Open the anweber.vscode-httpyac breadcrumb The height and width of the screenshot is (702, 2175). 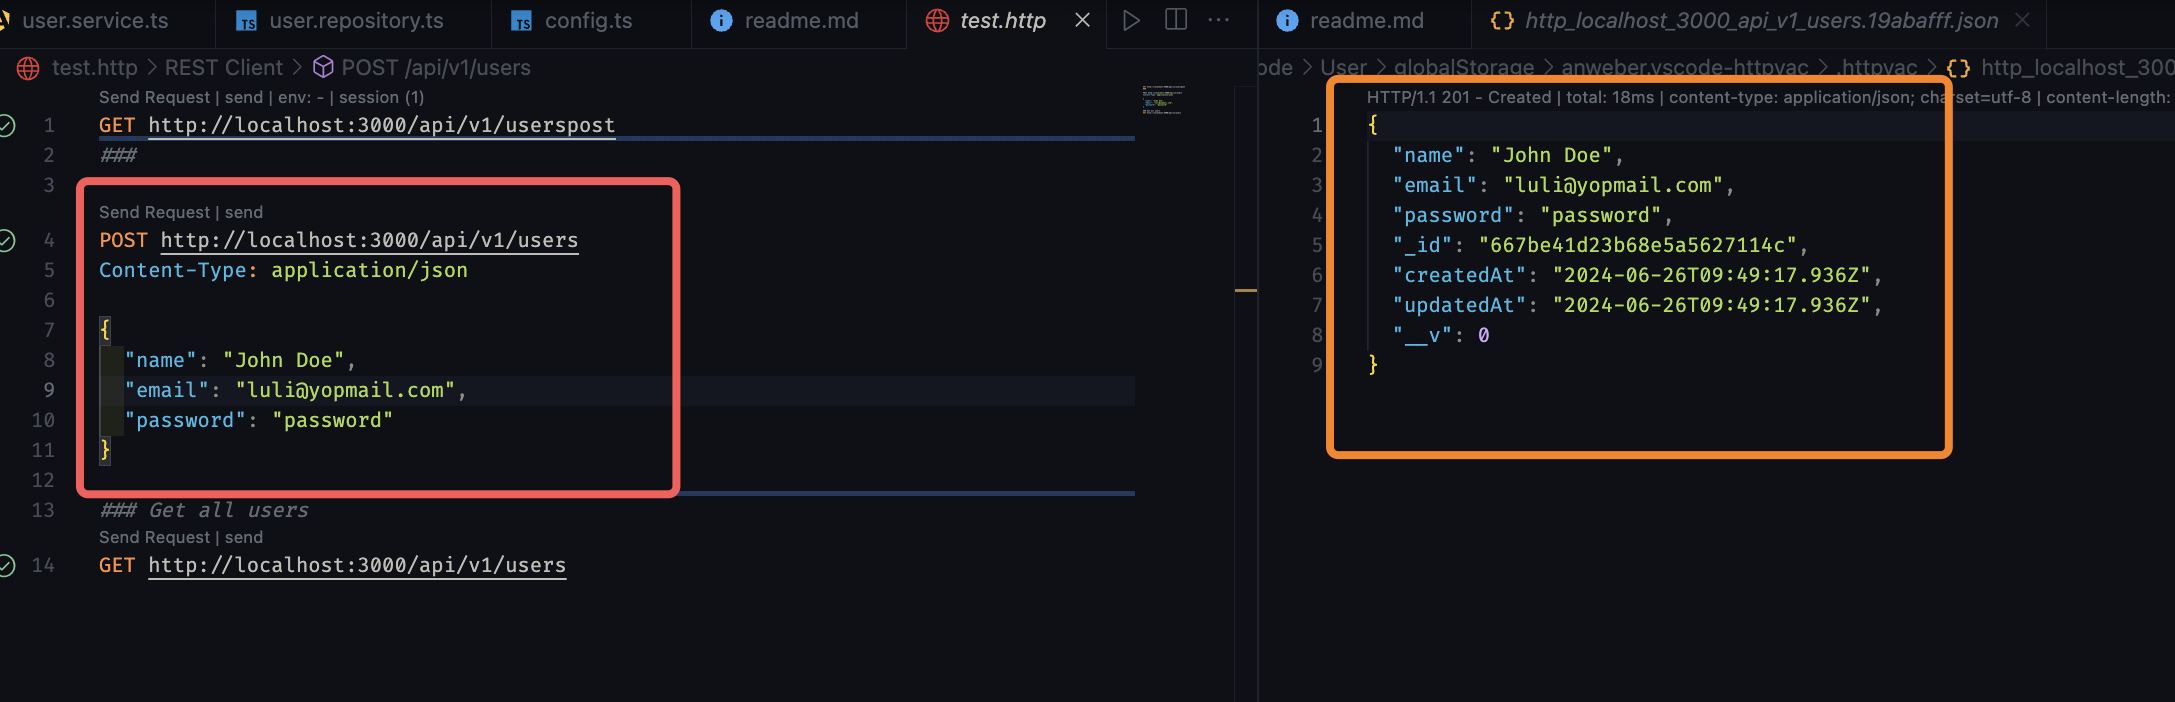(x=1685, y=68)
